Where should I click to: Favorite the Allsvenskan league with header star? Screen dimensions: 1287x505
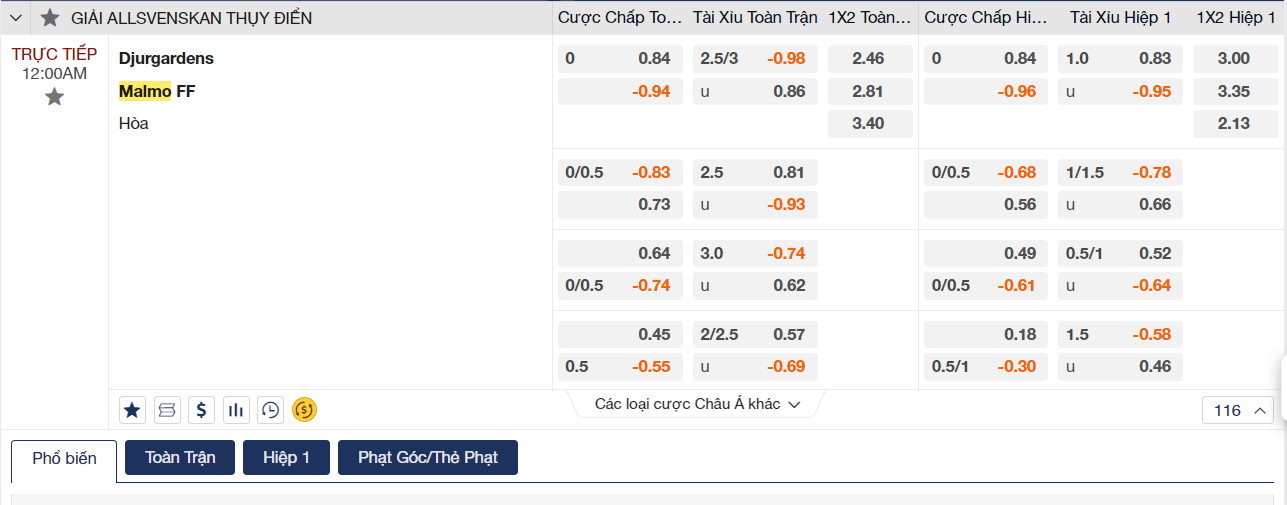pyautogui.click(x=50, y=18)
